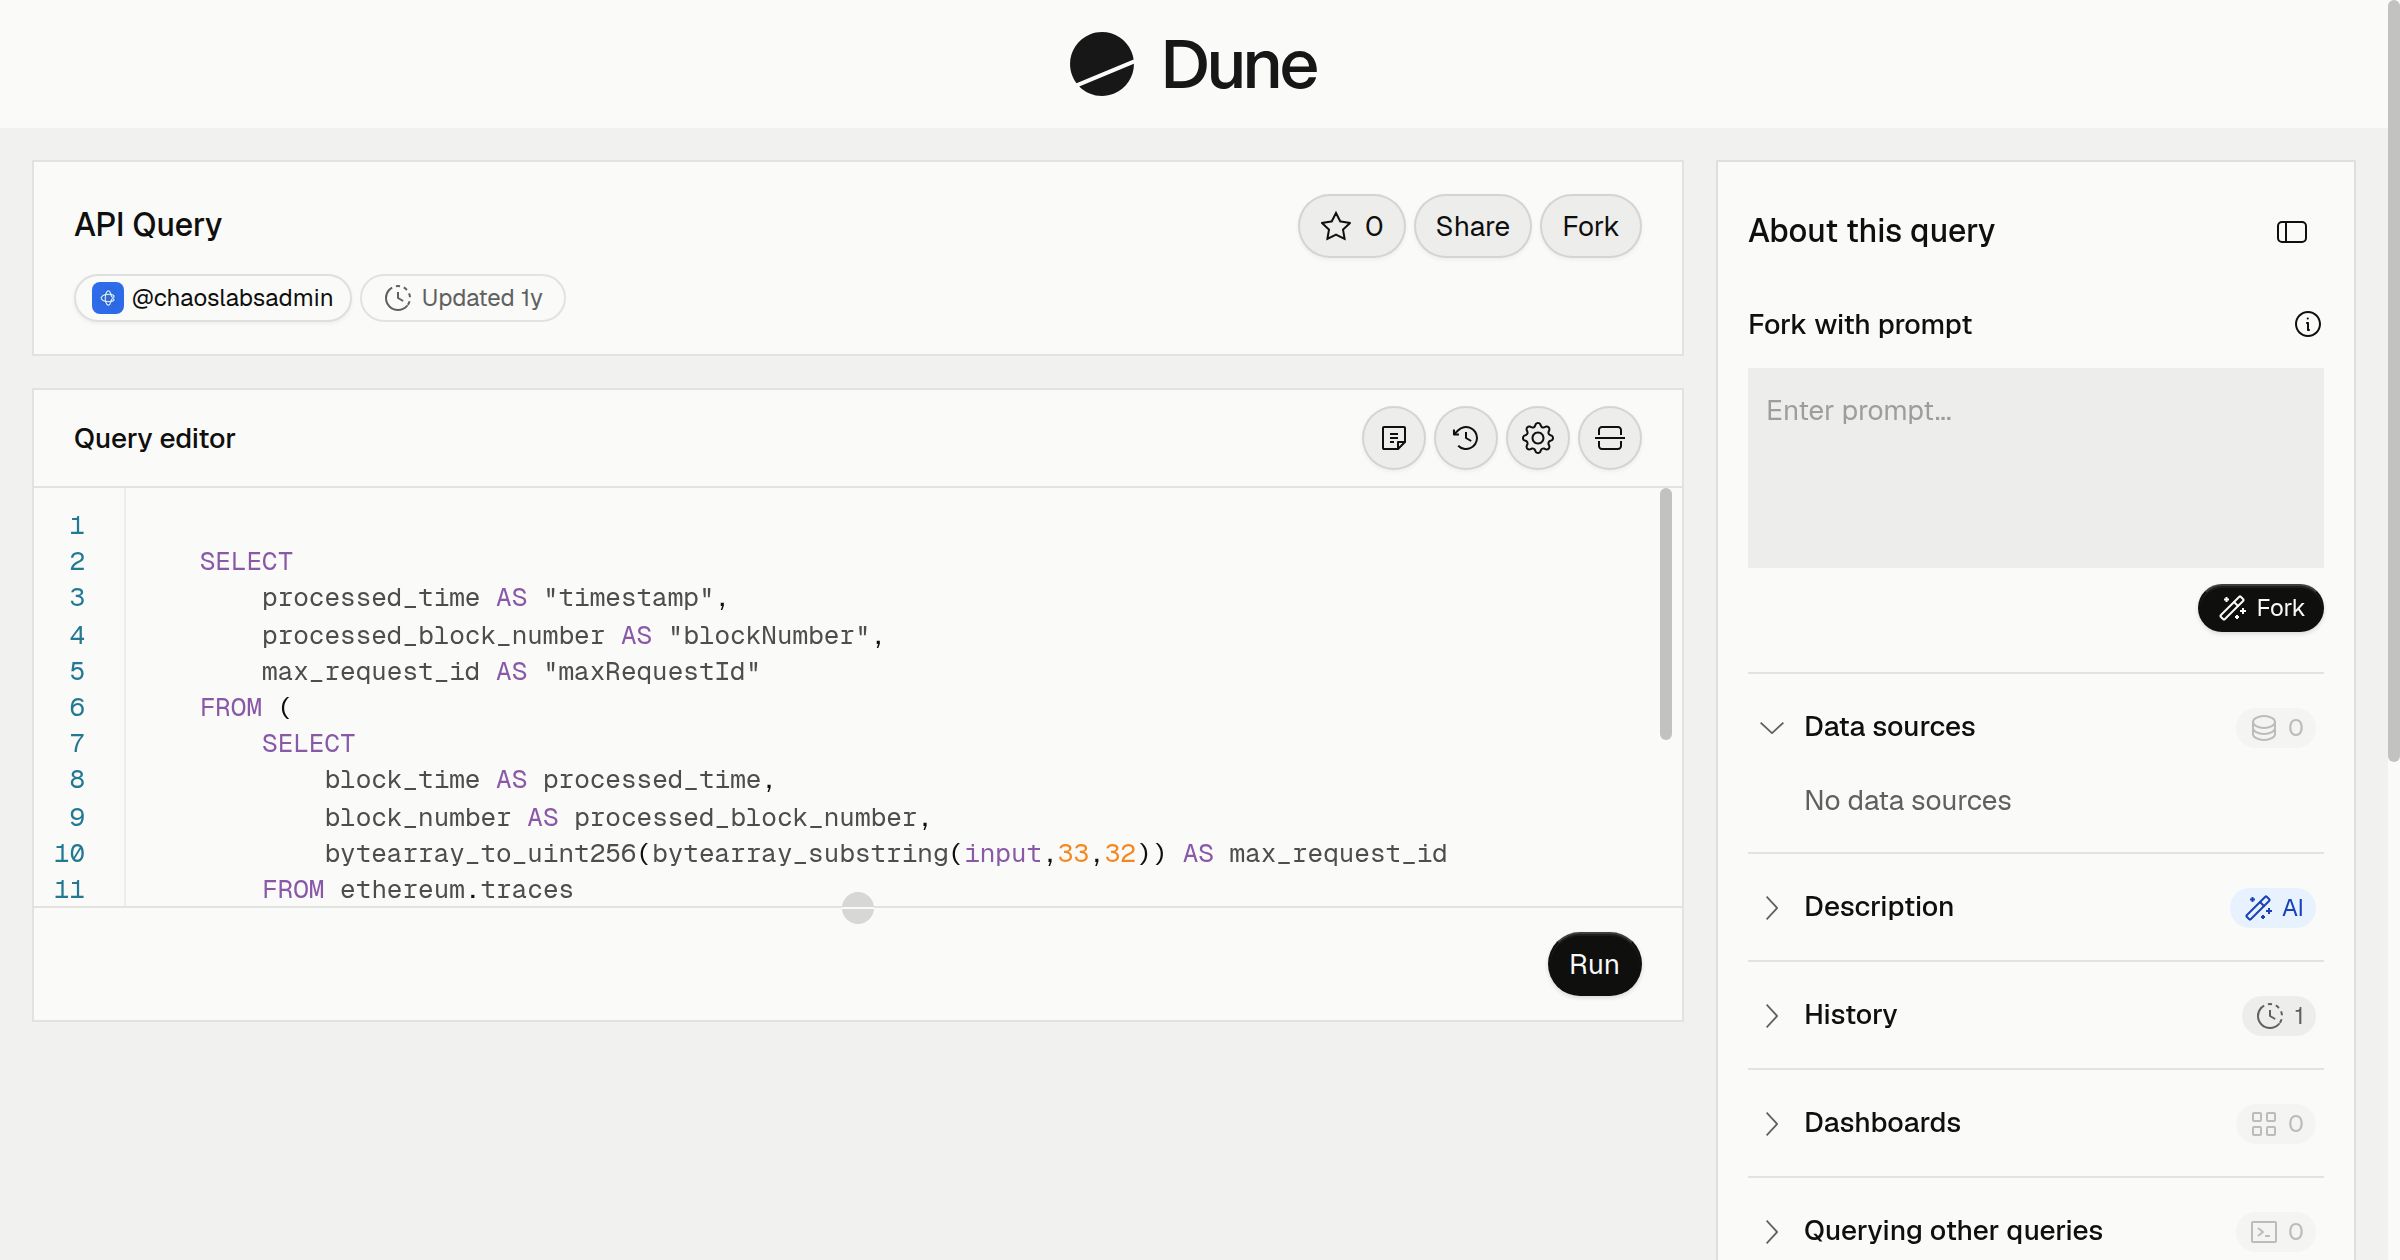The width and height of the screenshot is (2400, 1260).
Task: Open the query version history icon
Action: click(x=1465, y=438)
